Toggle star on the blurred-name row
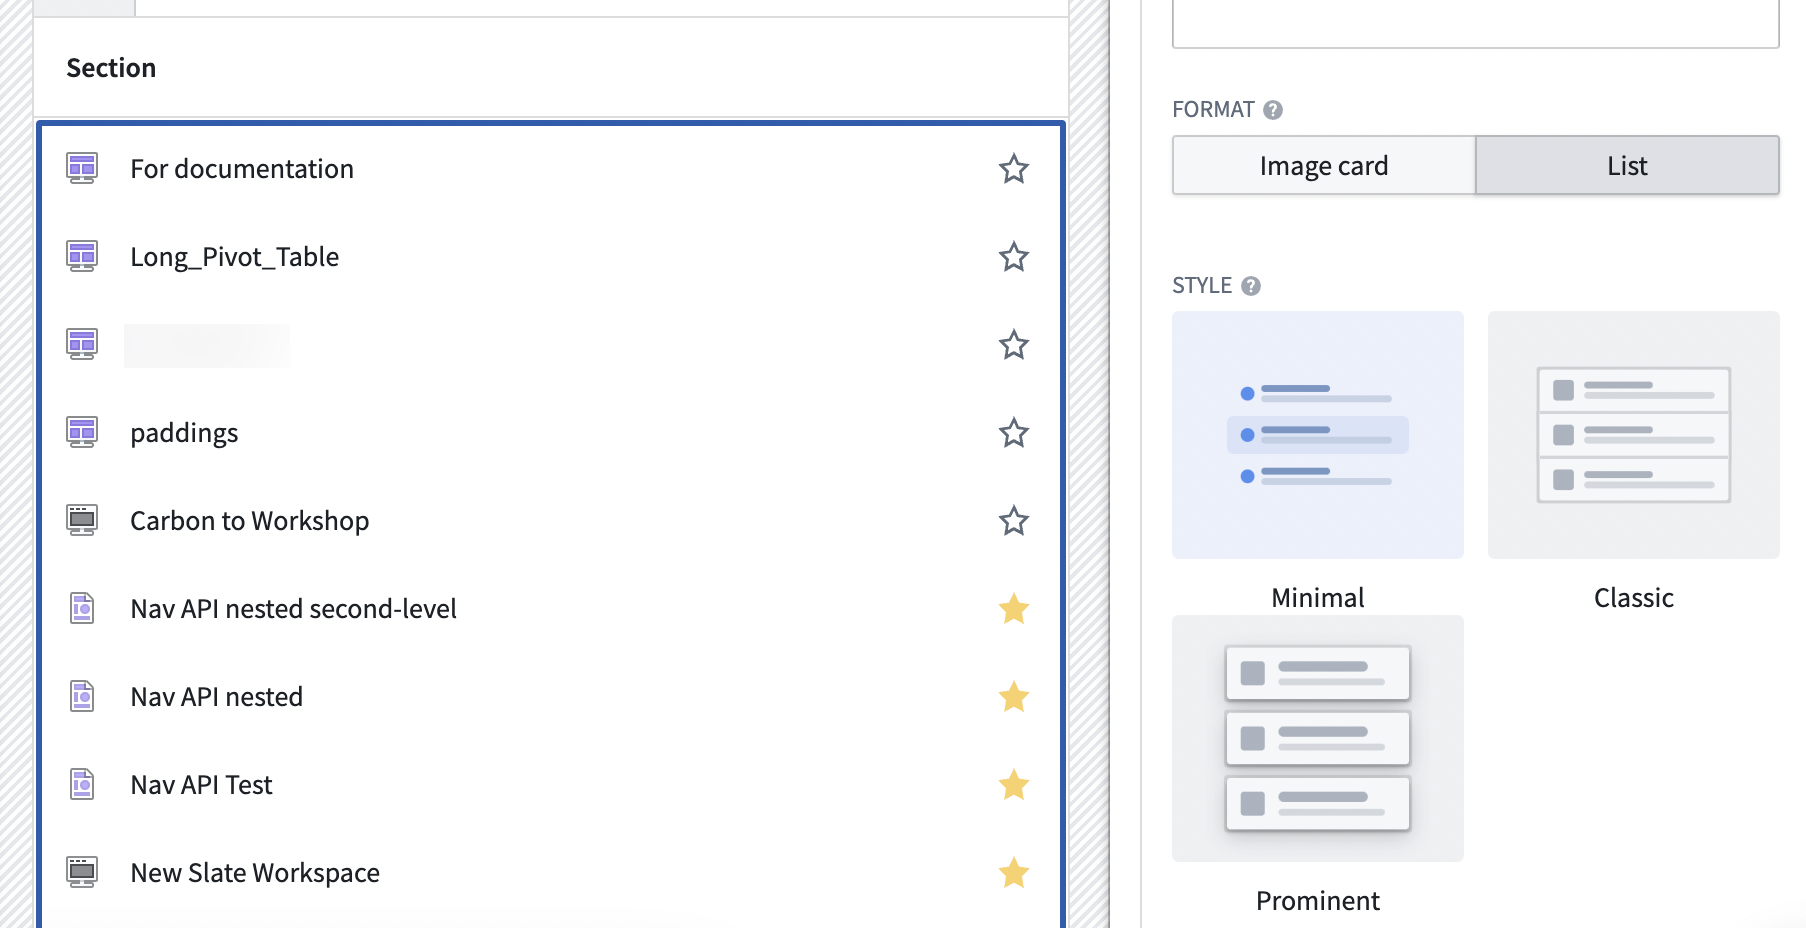Viewport: 1806px width, 928px height. click(1013, 345)
